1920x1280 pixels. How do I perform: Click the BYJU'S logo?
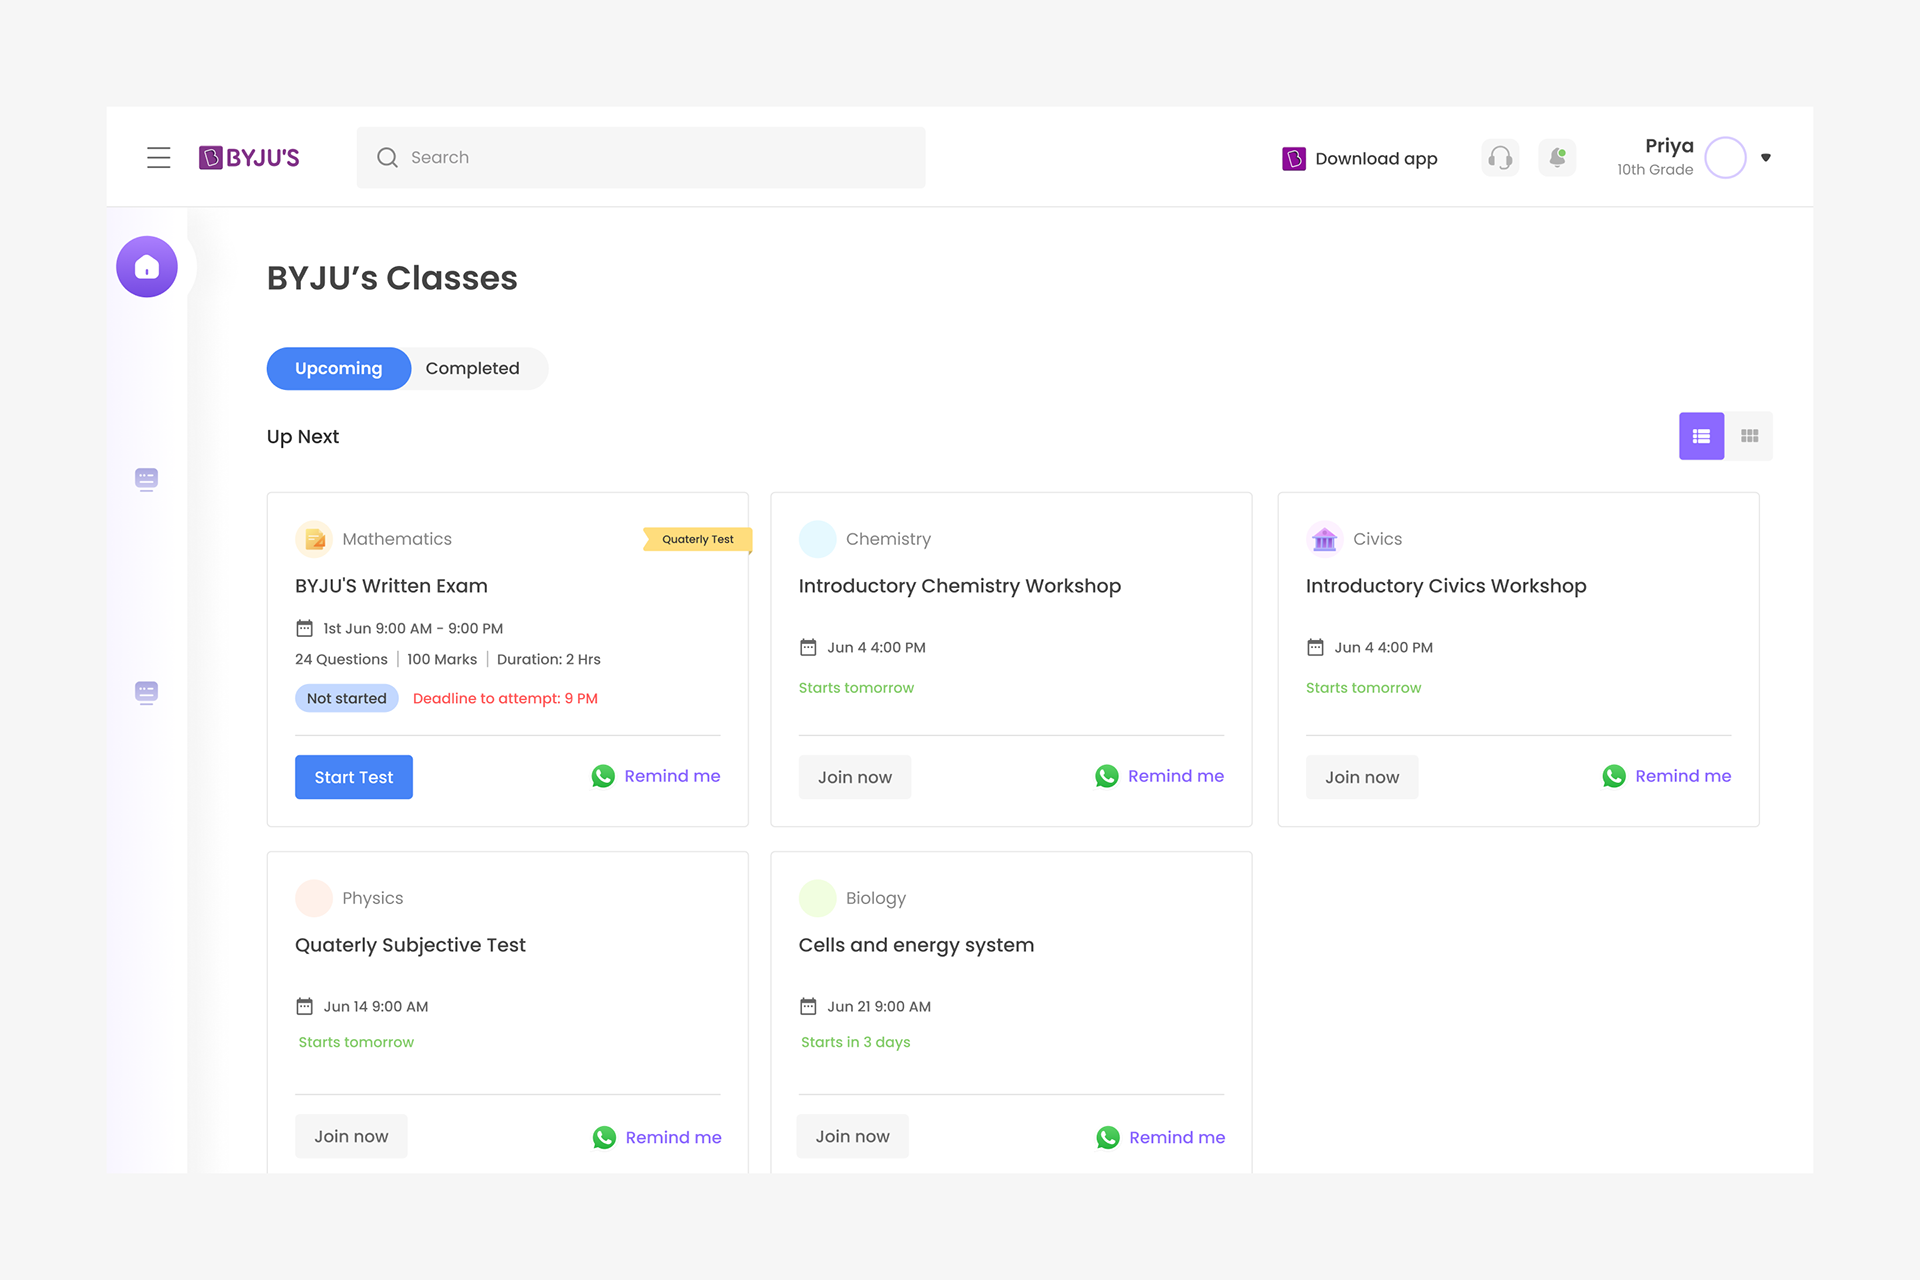249,157
